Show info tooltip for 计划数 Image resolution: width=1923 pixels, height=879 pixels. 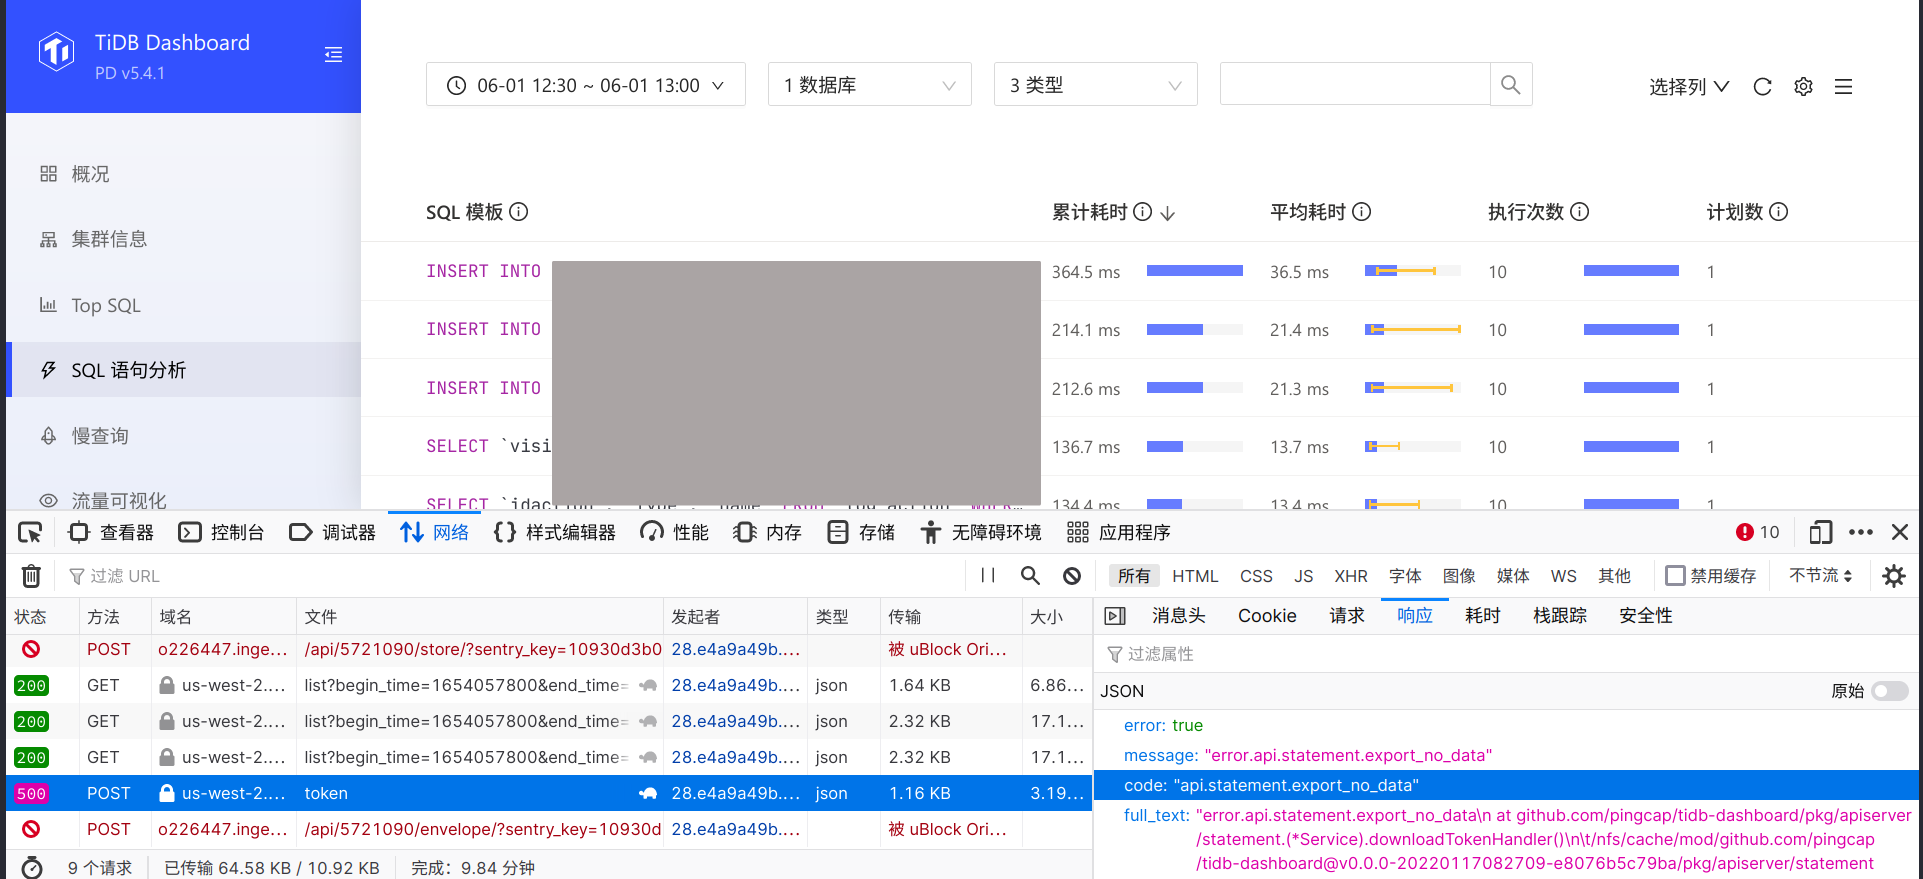tap(1779, 212)
